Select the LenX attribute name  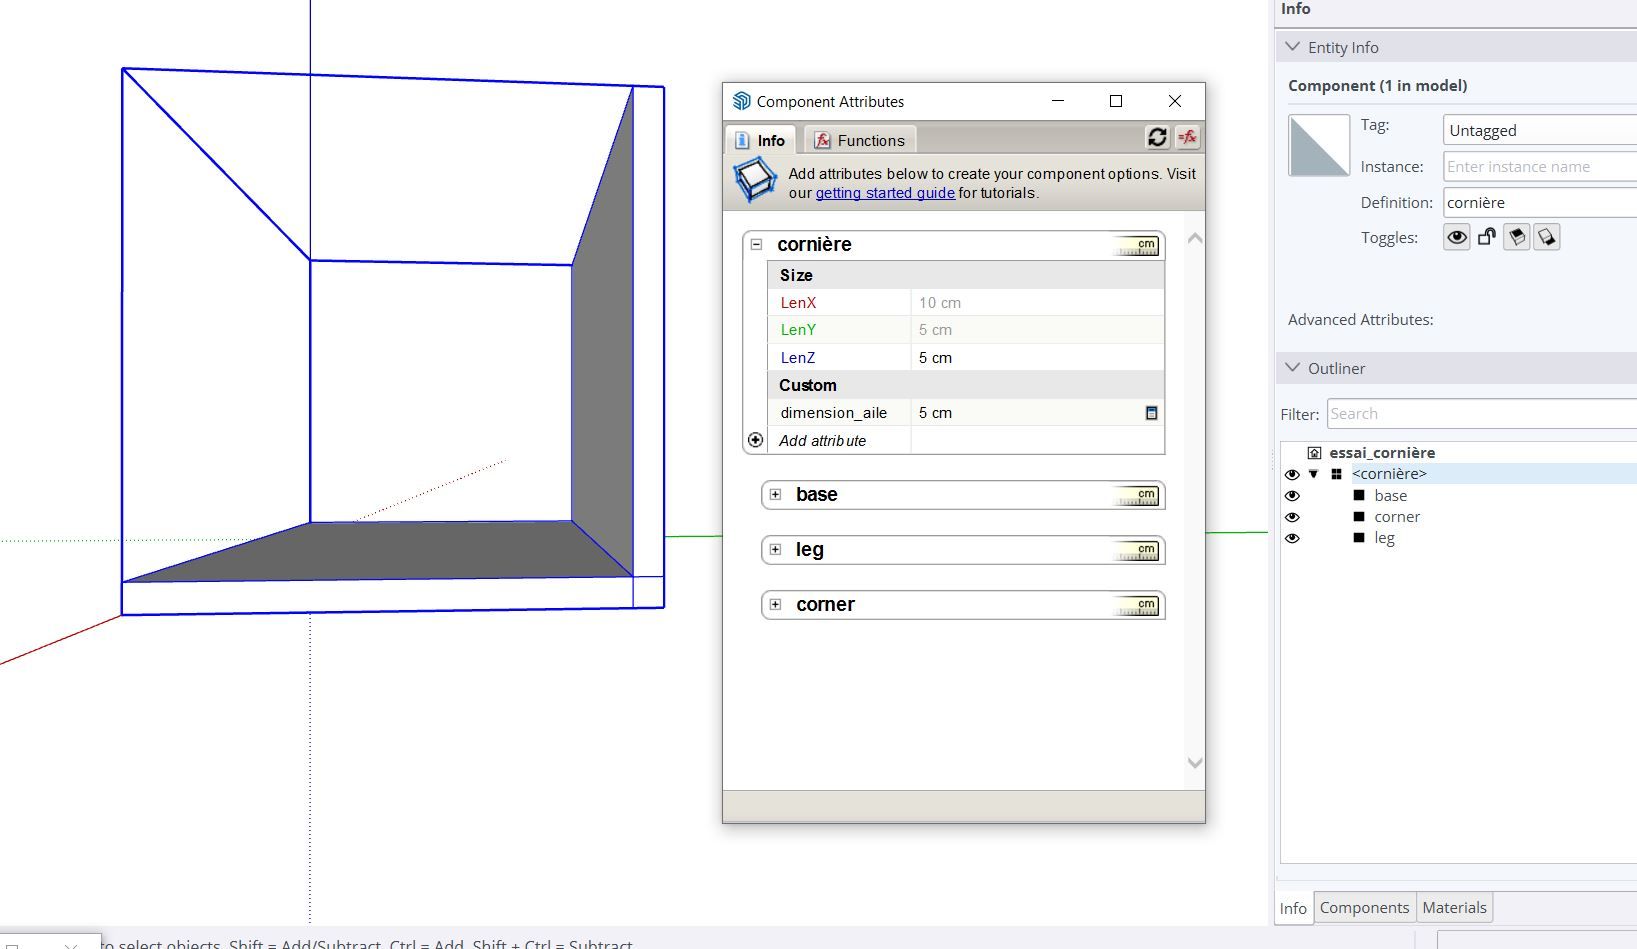tap(798, 303)
